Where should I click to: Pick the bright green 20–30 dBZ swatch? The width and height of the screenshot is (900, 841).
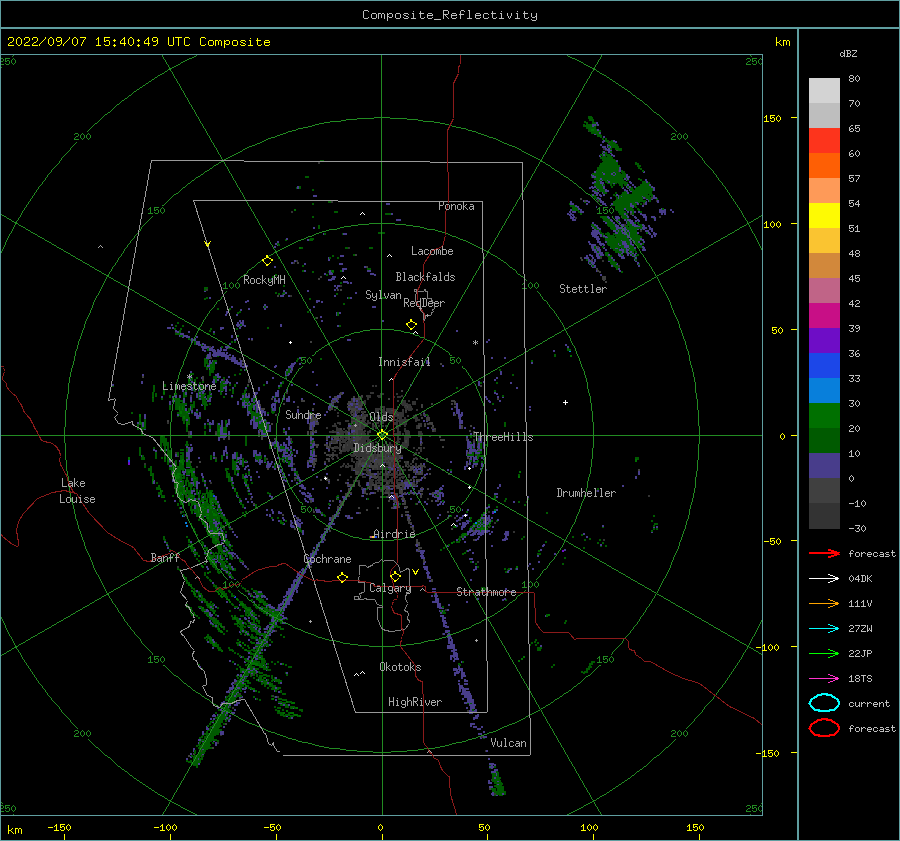click(824, 415)
